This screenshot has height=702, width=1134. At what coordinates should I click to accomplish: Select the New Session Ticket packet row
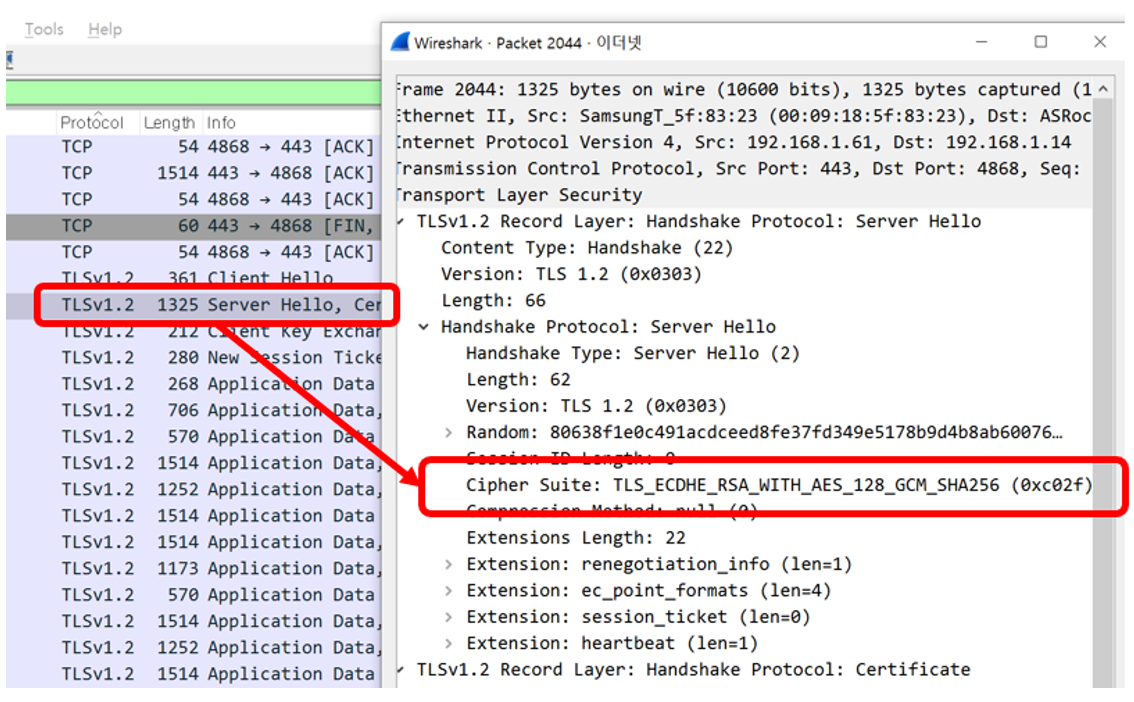tap(200, 357)
